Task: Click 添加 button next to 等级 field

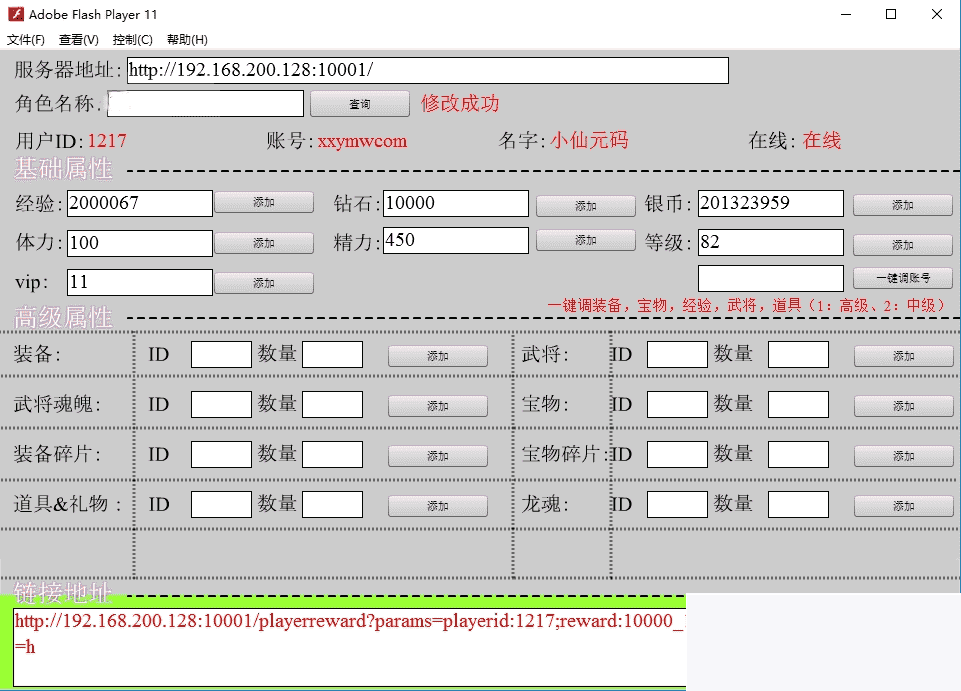Action: click(x=902, y=245)
